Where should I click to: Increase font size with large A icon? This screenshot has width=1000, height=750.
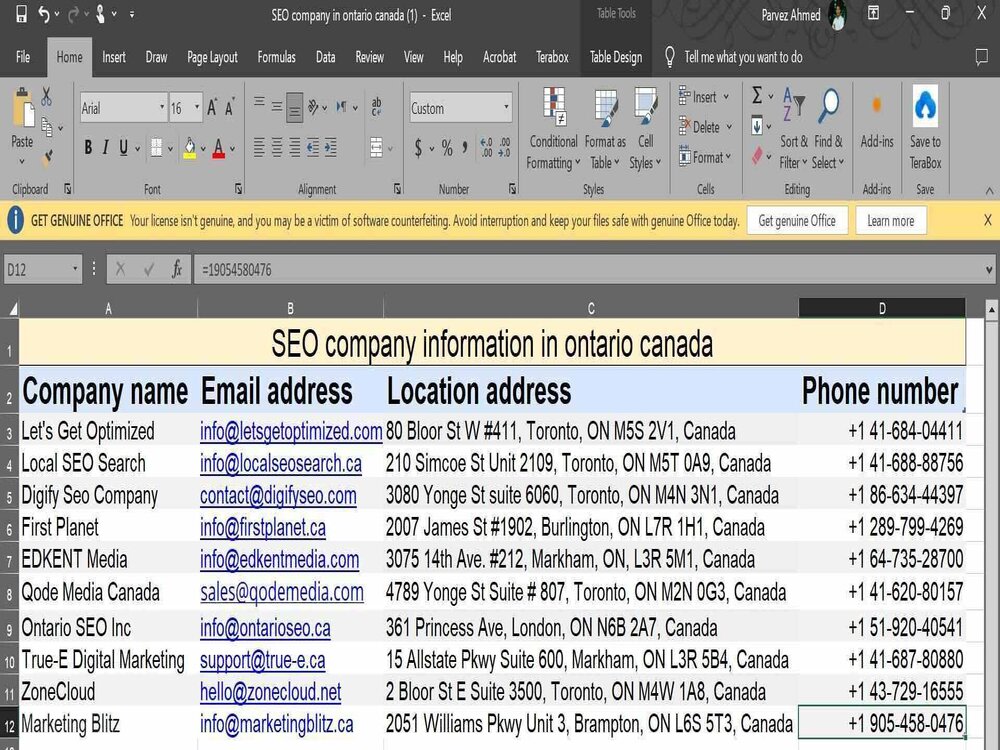click(212, 108)
